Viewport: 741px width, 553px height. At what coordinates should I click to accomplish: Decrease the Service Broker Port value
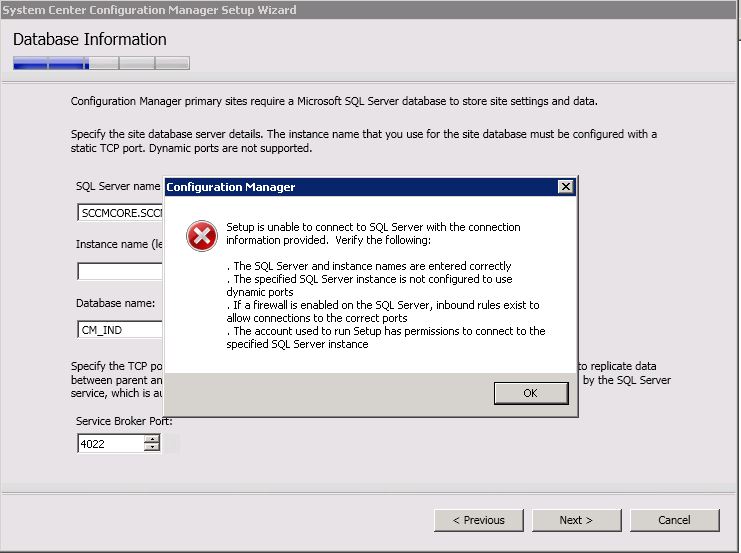pyautogui.click(x=152, y=448)
